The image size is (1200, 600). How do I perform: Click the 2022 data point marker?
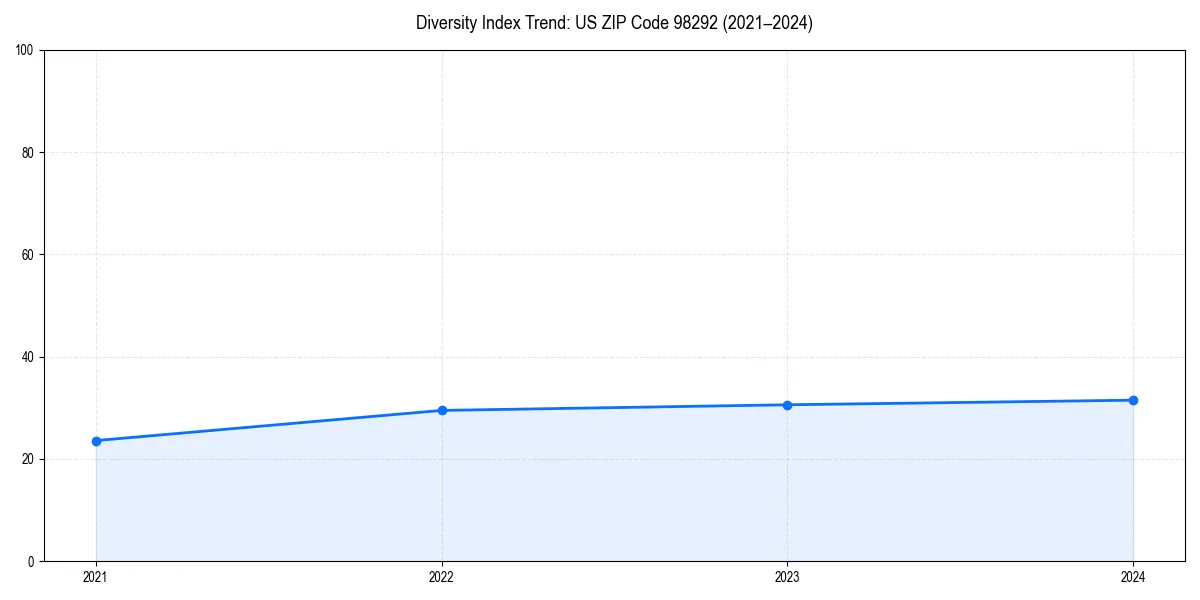442,410
